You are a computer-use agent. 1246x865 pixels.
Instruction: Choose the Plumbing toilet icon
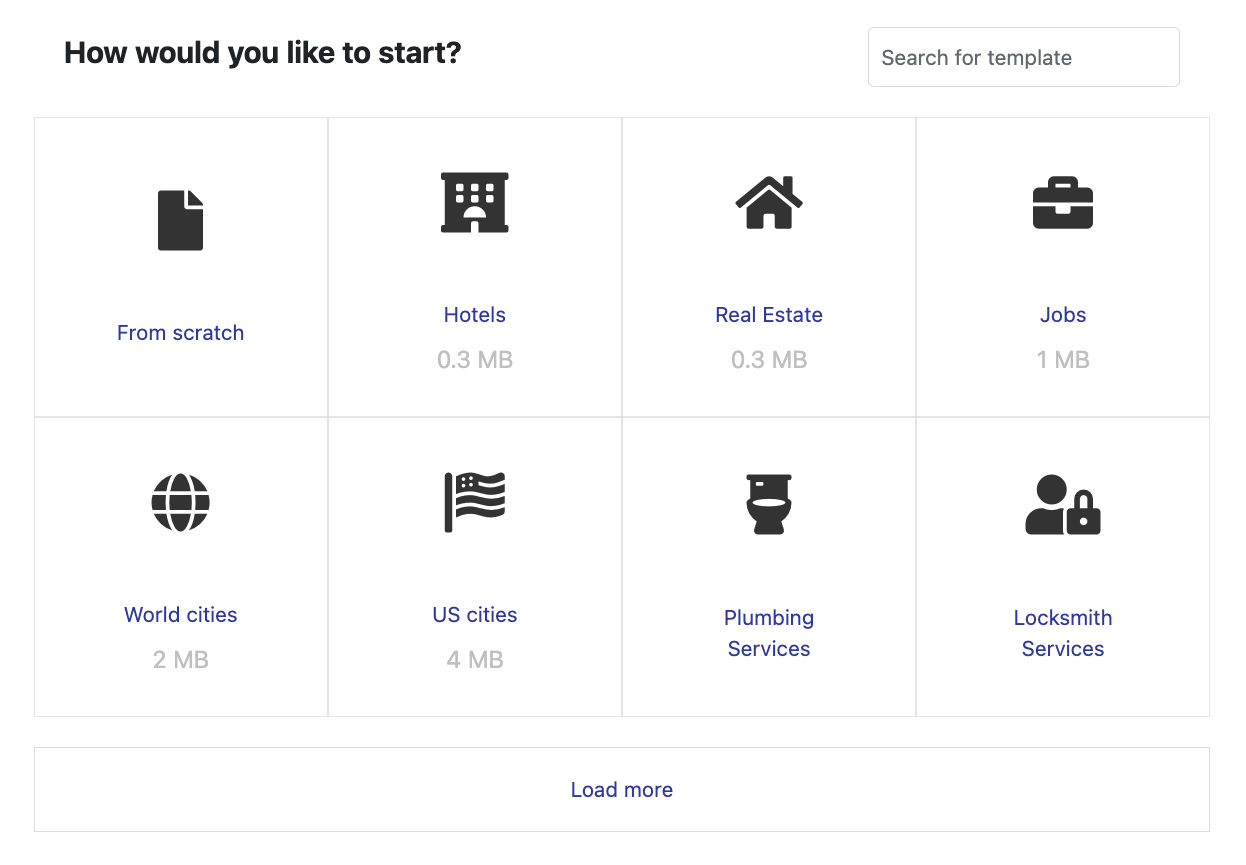pyautogui.click(x=769, y=503)
